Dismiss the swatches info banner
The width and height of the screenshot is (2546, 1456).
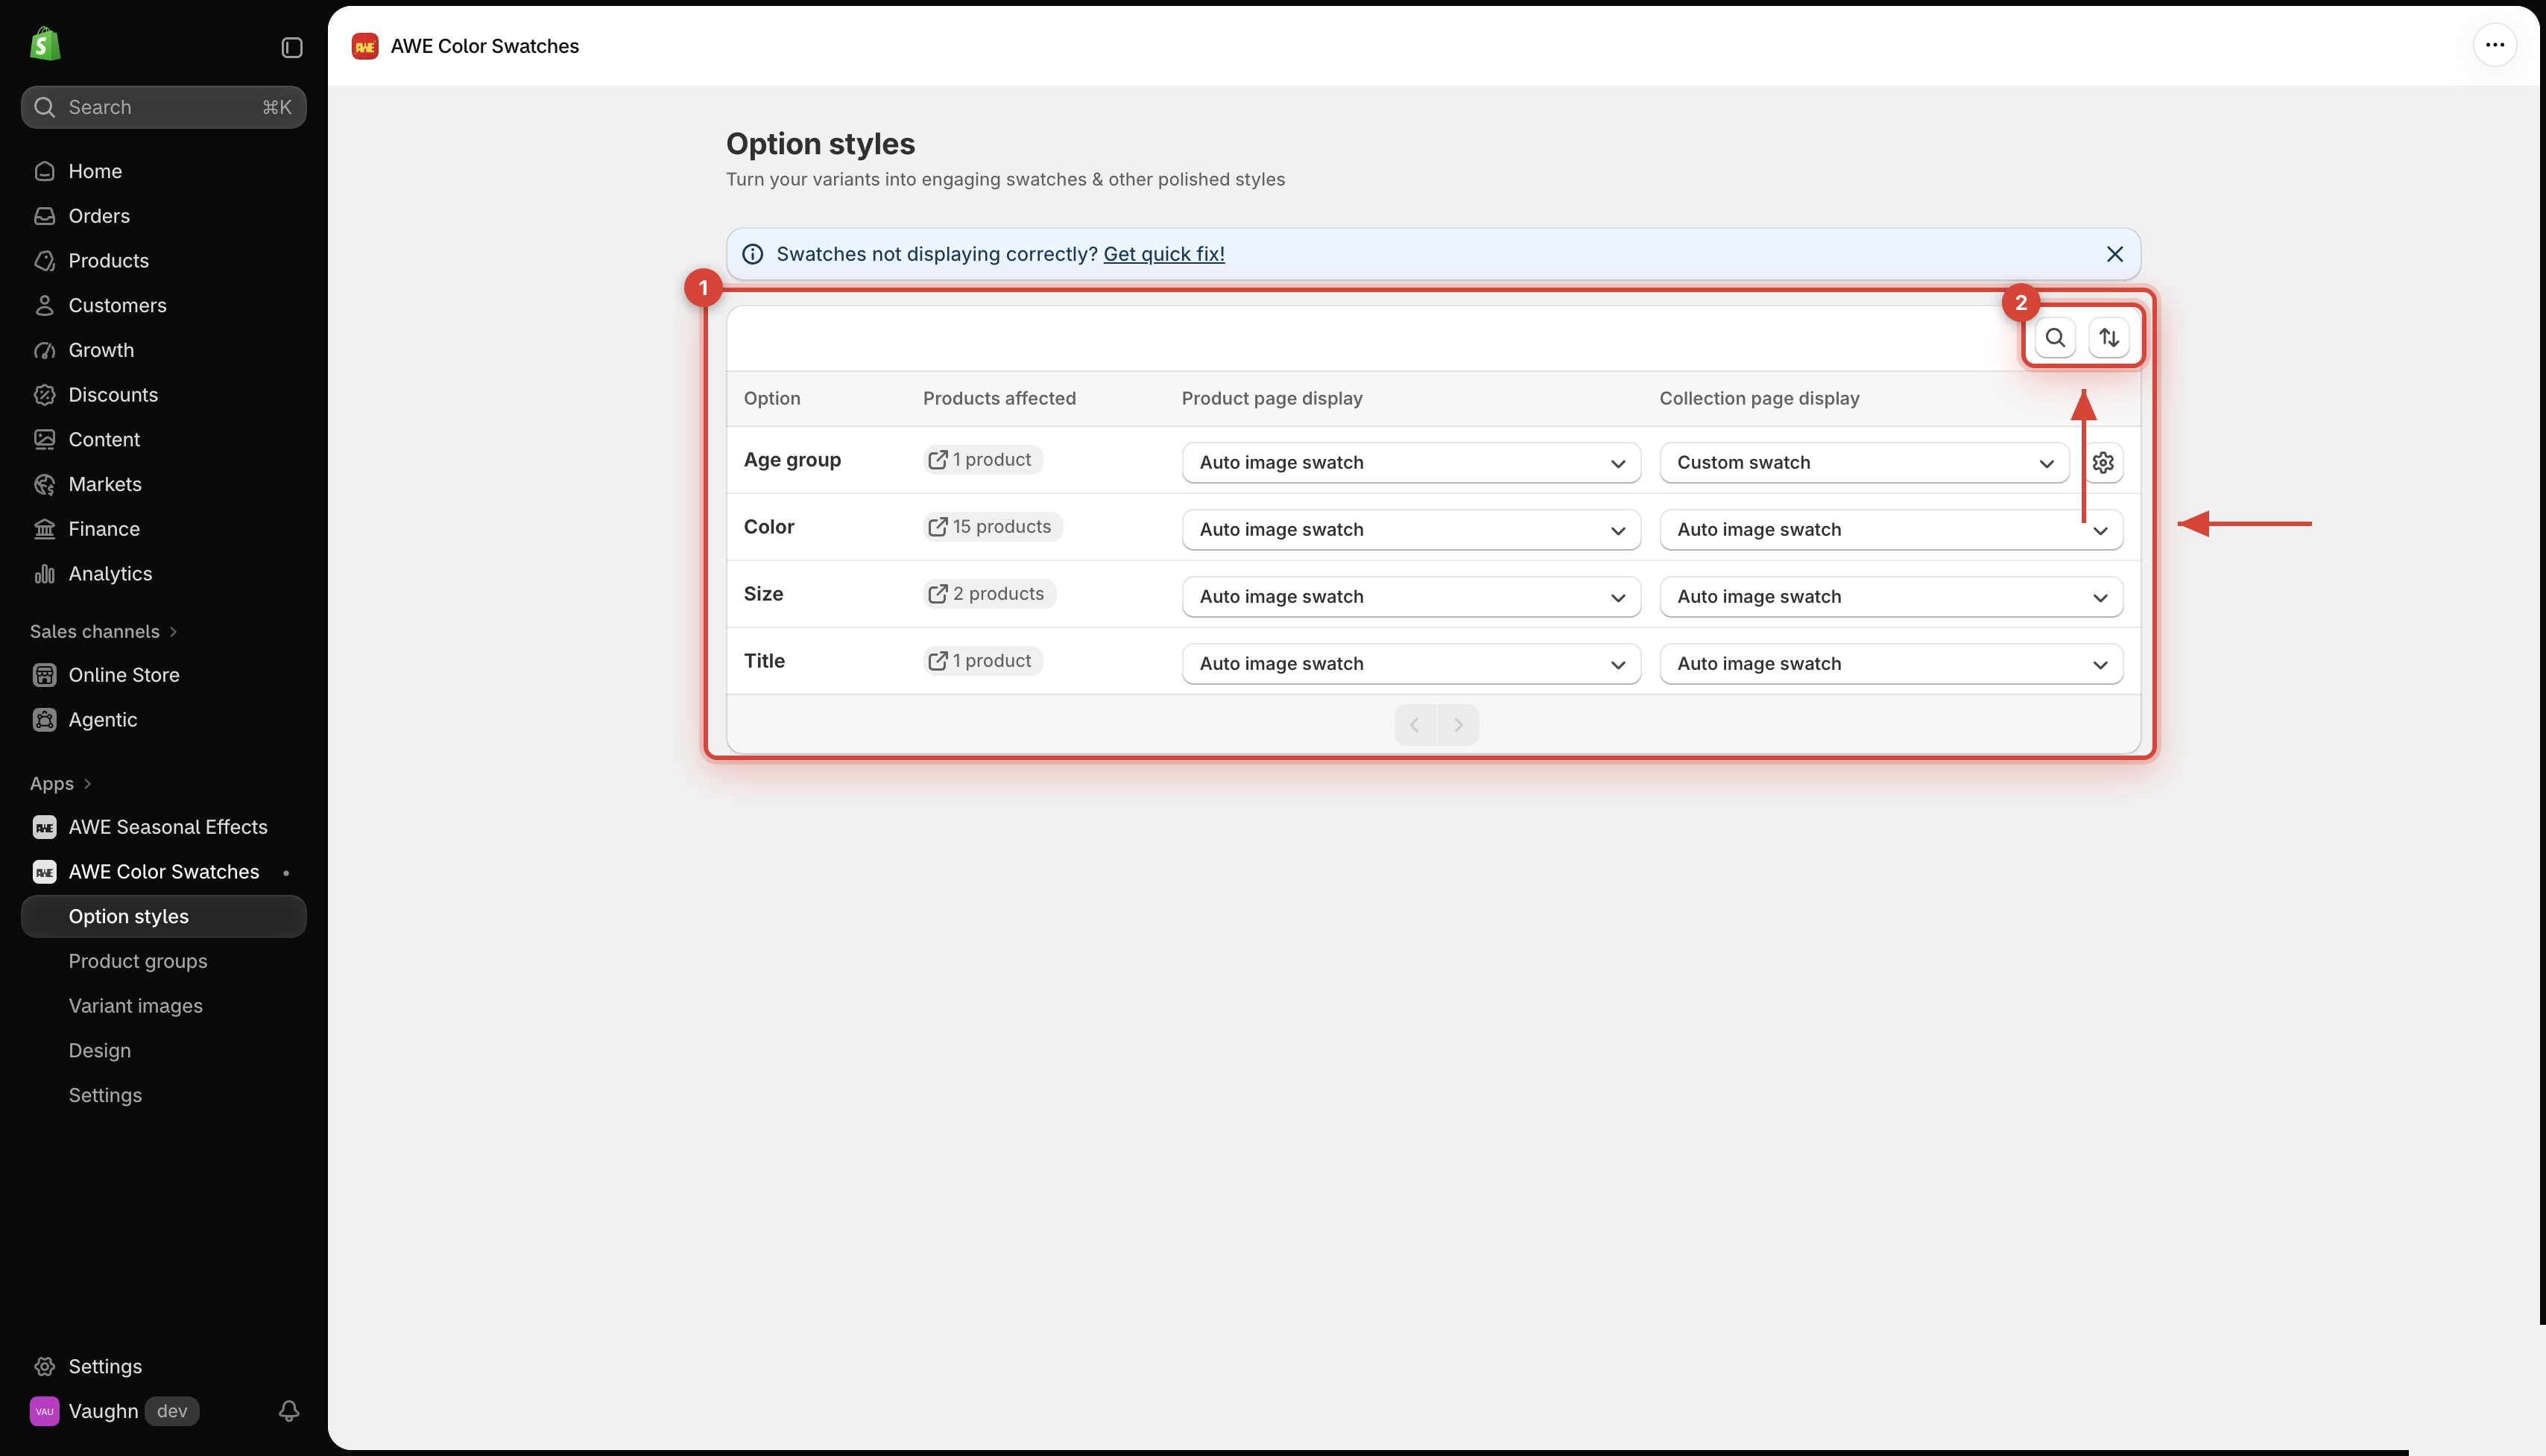pyautogui.click(x=2114, y=254)
